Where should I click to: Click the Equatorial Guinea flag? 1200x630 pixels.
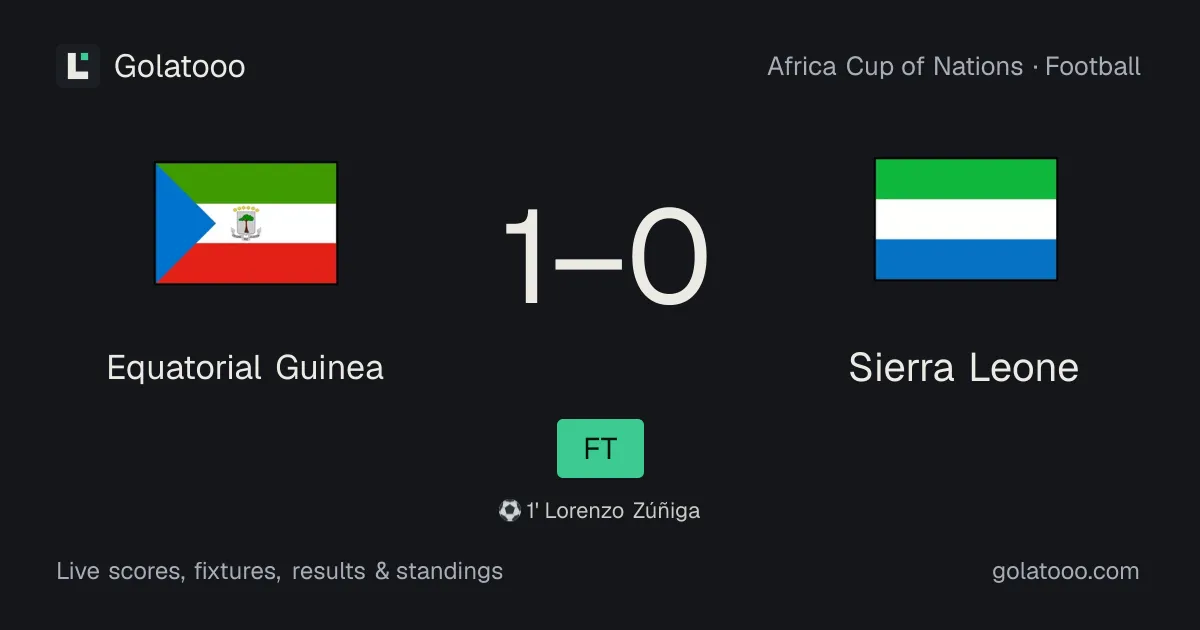coord(246,224)
